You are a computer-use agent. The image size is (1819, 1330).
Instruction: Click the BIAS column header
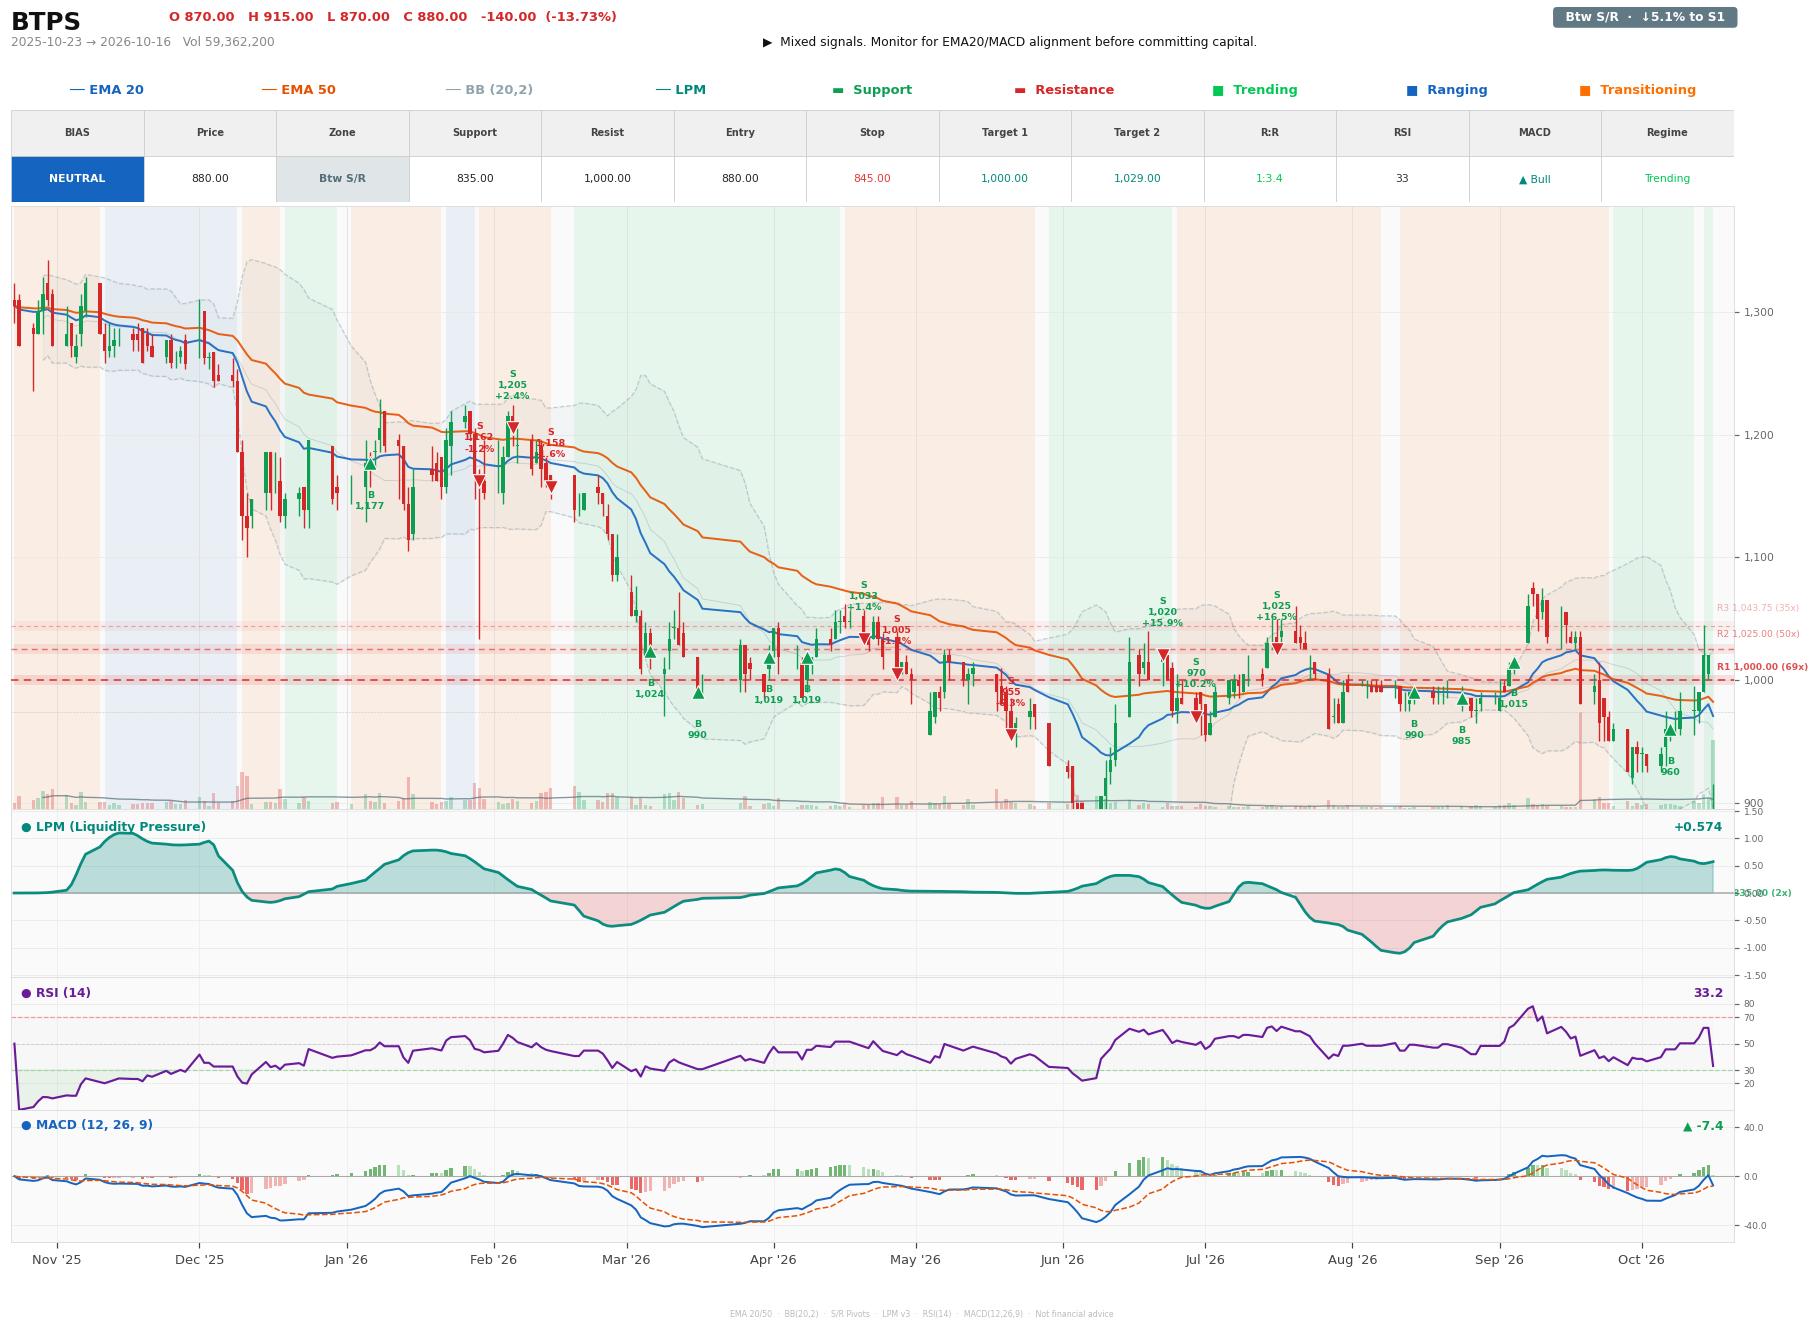click(x=77, y=133)
